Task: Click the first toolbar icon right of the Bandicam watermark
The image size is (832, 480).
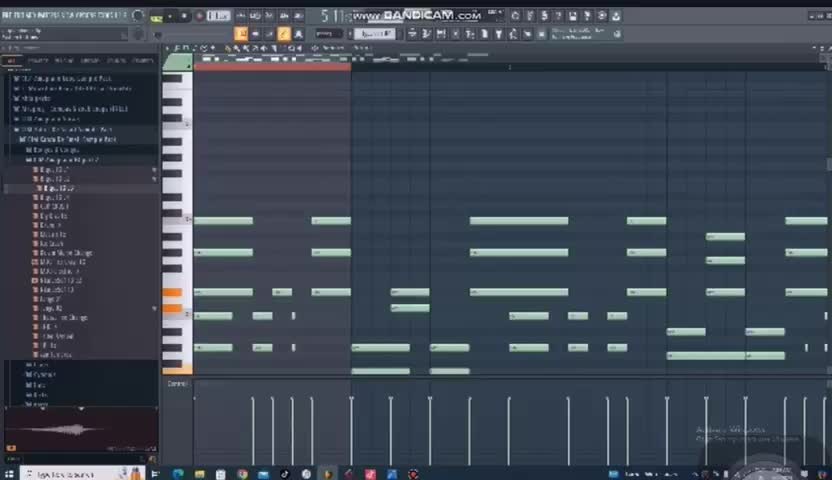Action: pyautogui.click(x=515, y=16)
